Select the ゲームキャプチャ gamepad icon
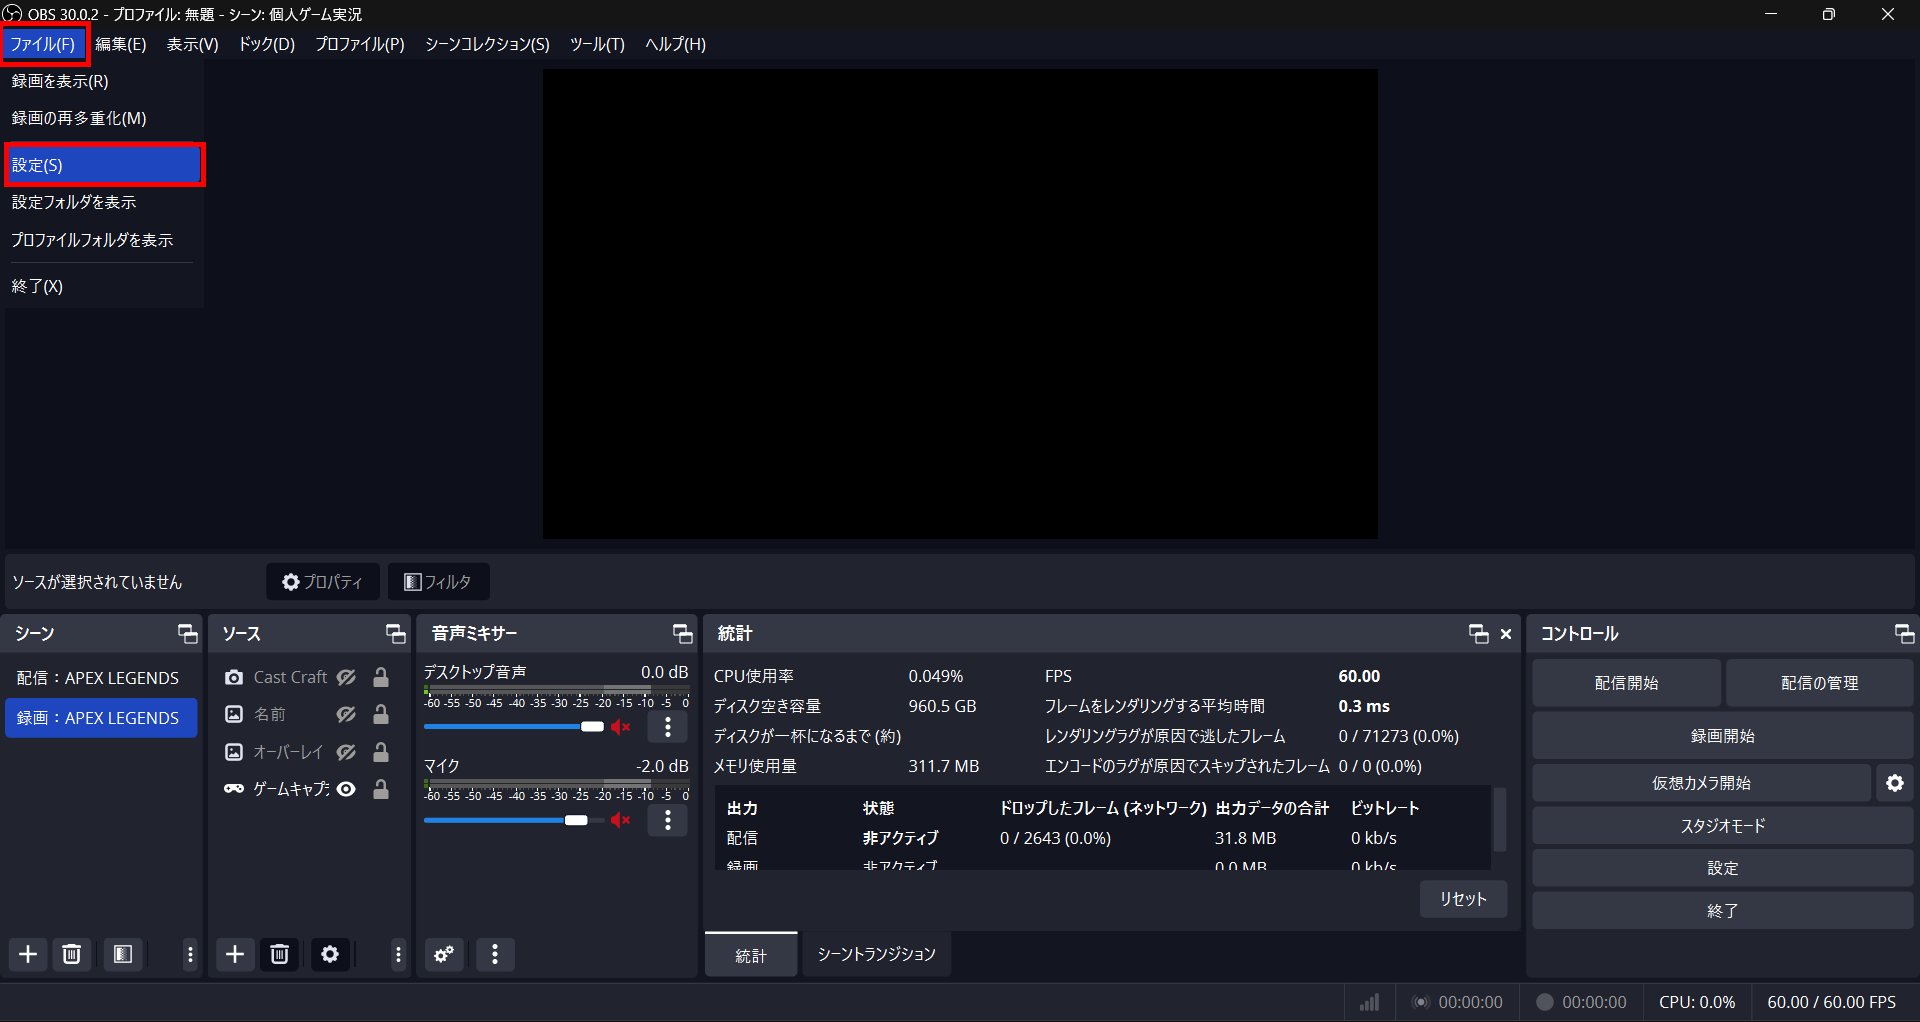The height and width of the screenshot is (1022, 1920). pyautogui.click(x=234, y=789)
